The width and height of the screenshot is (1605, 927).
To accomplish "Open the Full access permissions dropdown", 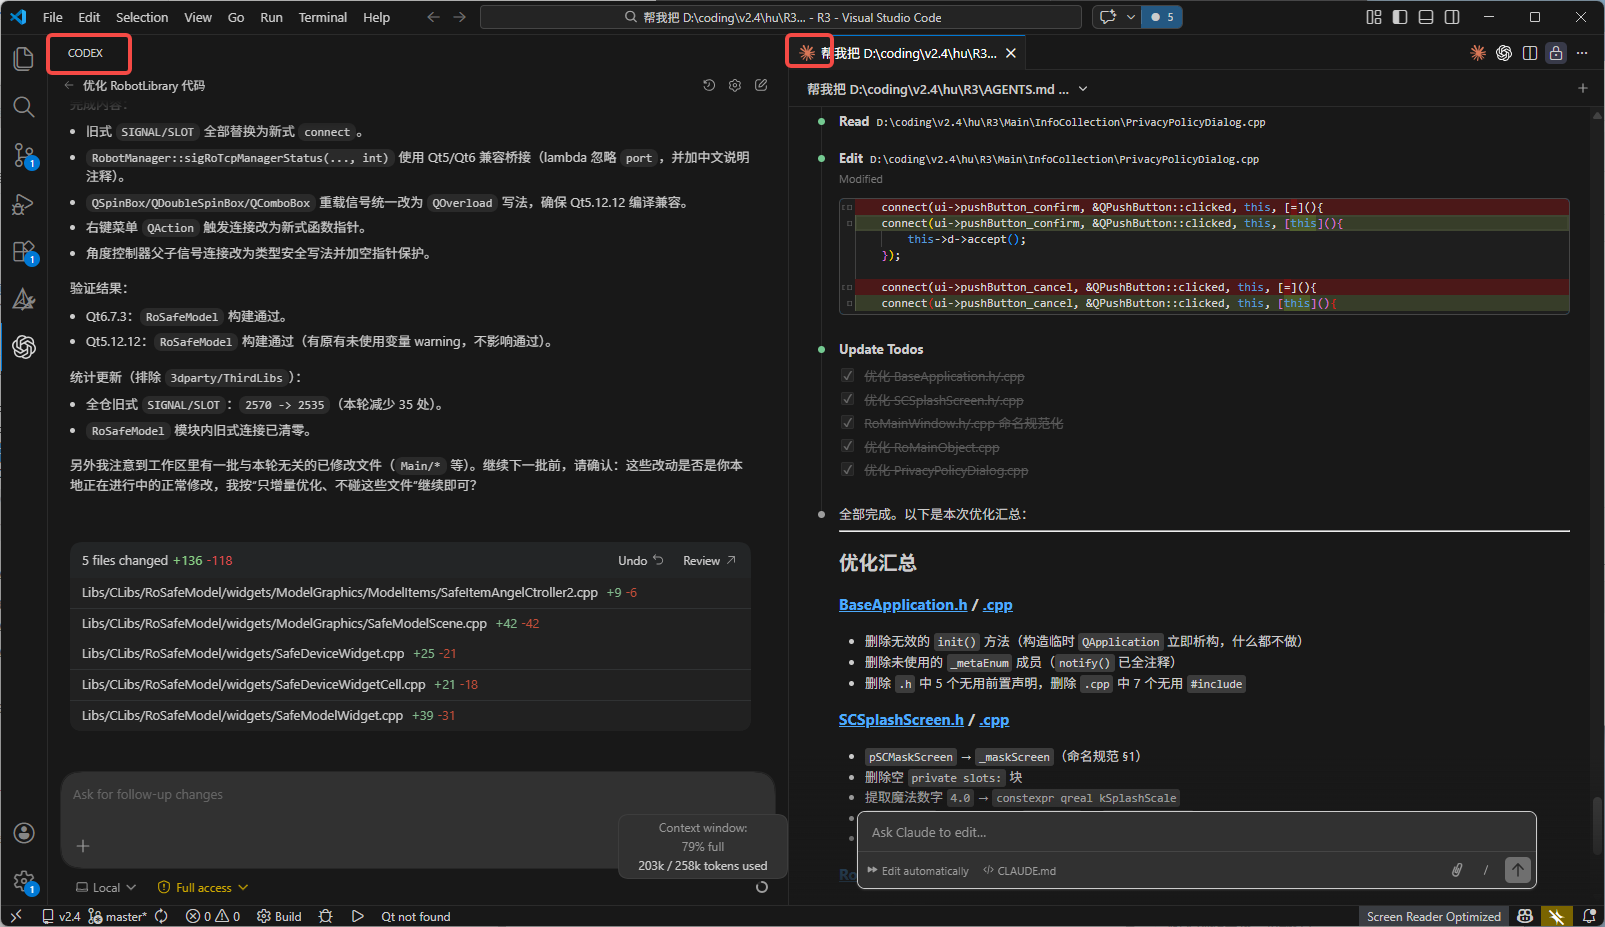I will [x=202, y=887].
